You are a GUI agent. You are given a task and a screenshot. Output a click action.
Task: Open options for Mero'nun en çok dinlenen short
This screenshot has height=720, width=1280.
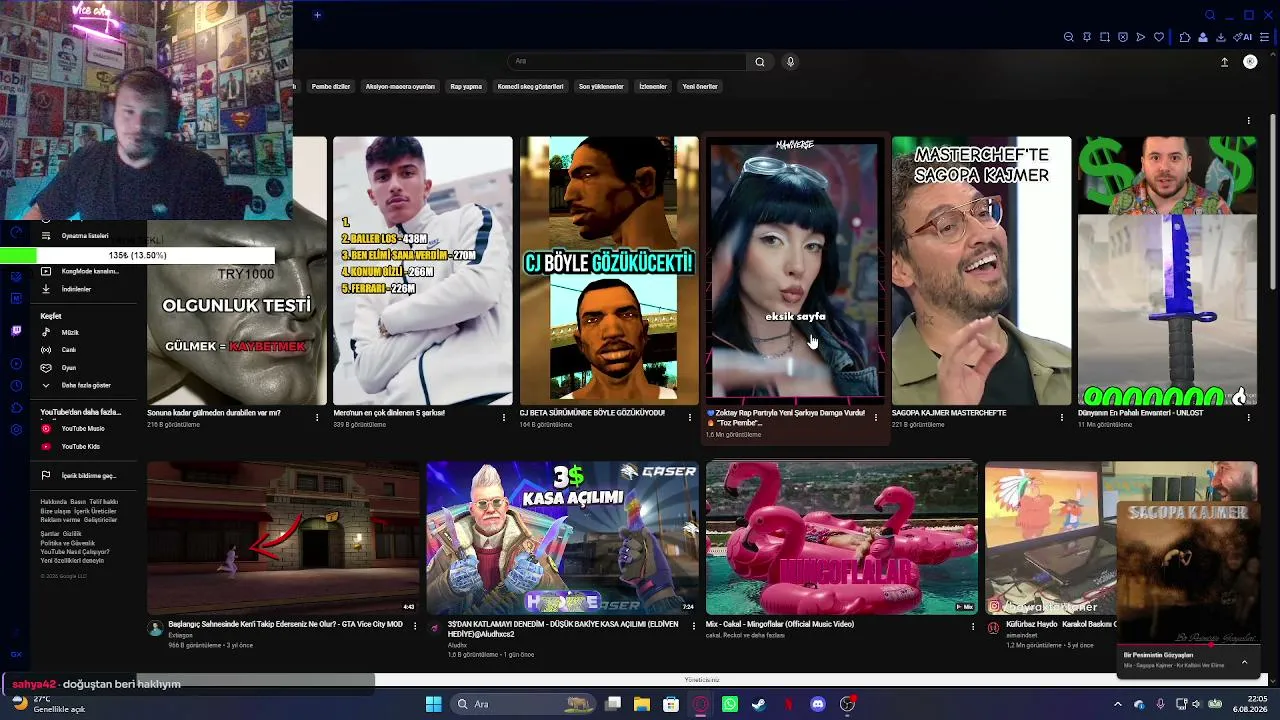coord(504,417)
